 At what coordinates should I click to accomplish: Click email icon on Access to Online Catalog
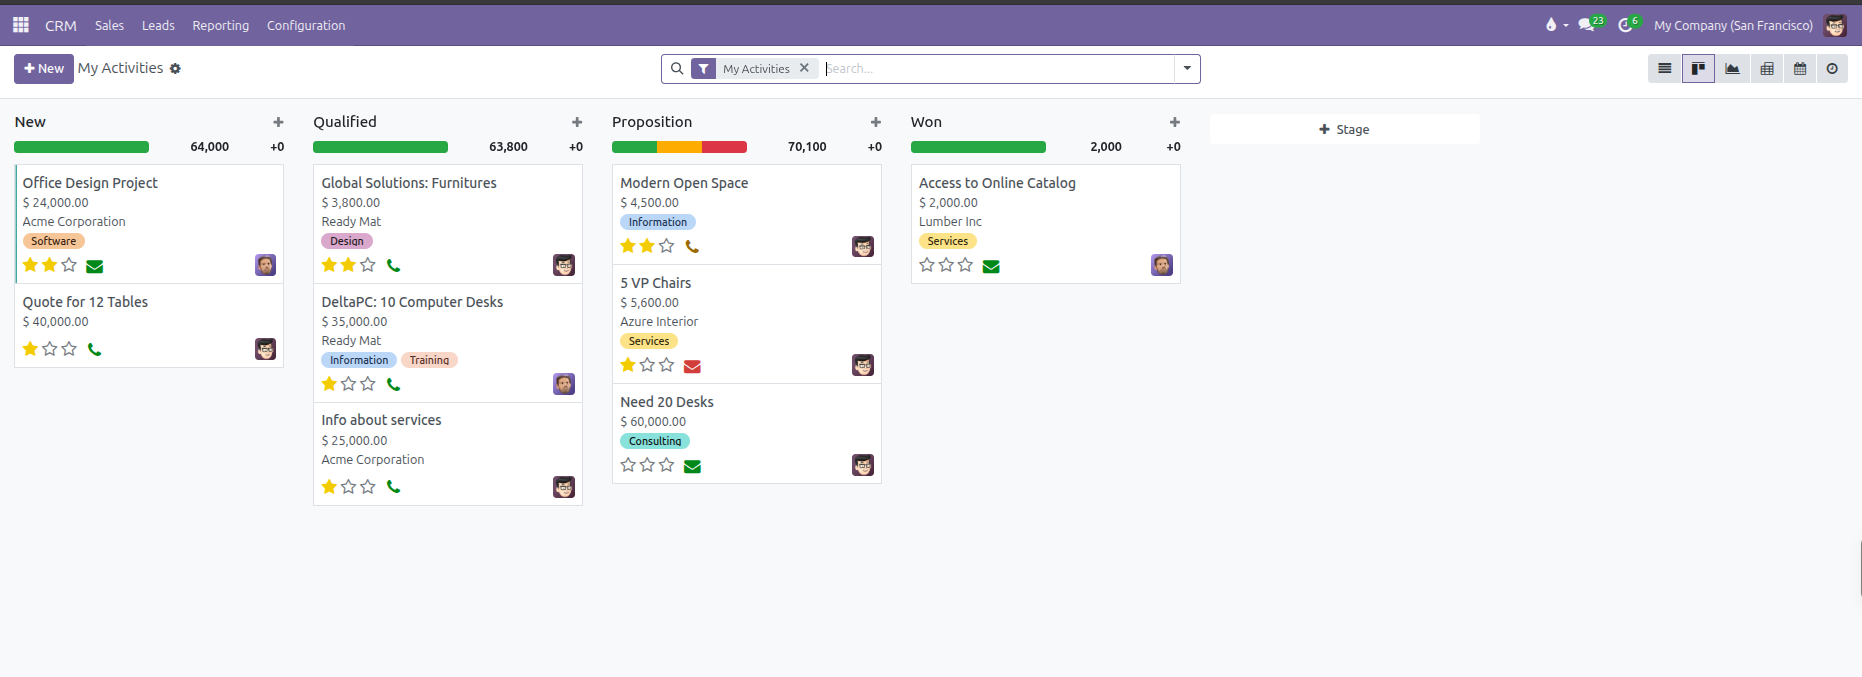tap(991, 266)
